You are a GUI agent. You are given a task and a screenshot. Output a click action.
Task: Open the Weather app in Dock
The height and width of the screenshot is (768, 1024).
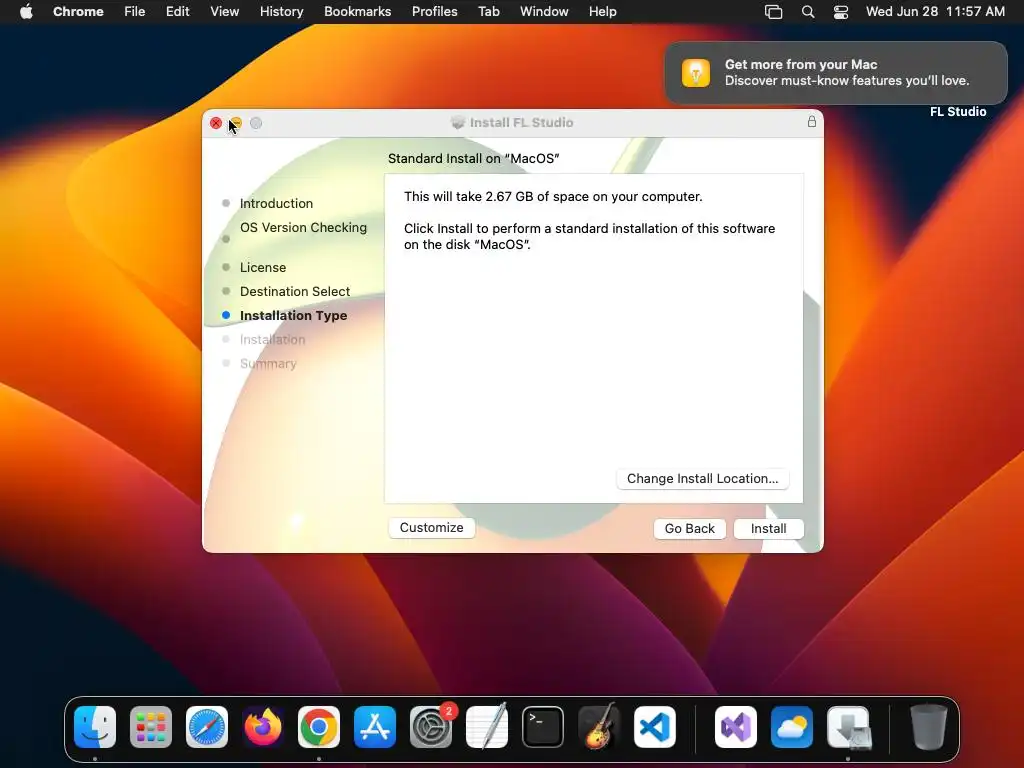792,727
